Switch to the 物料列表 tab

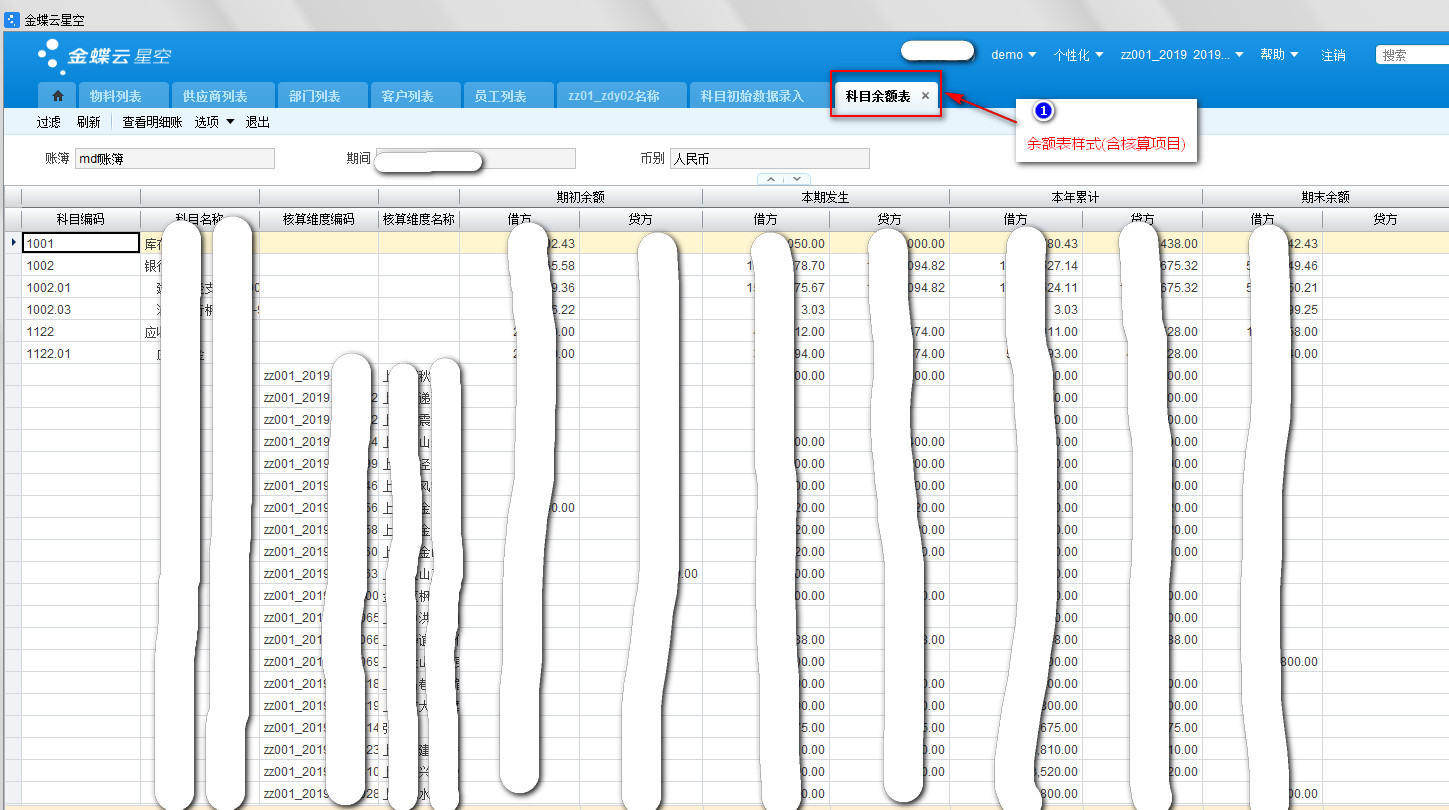click(115, 96)
